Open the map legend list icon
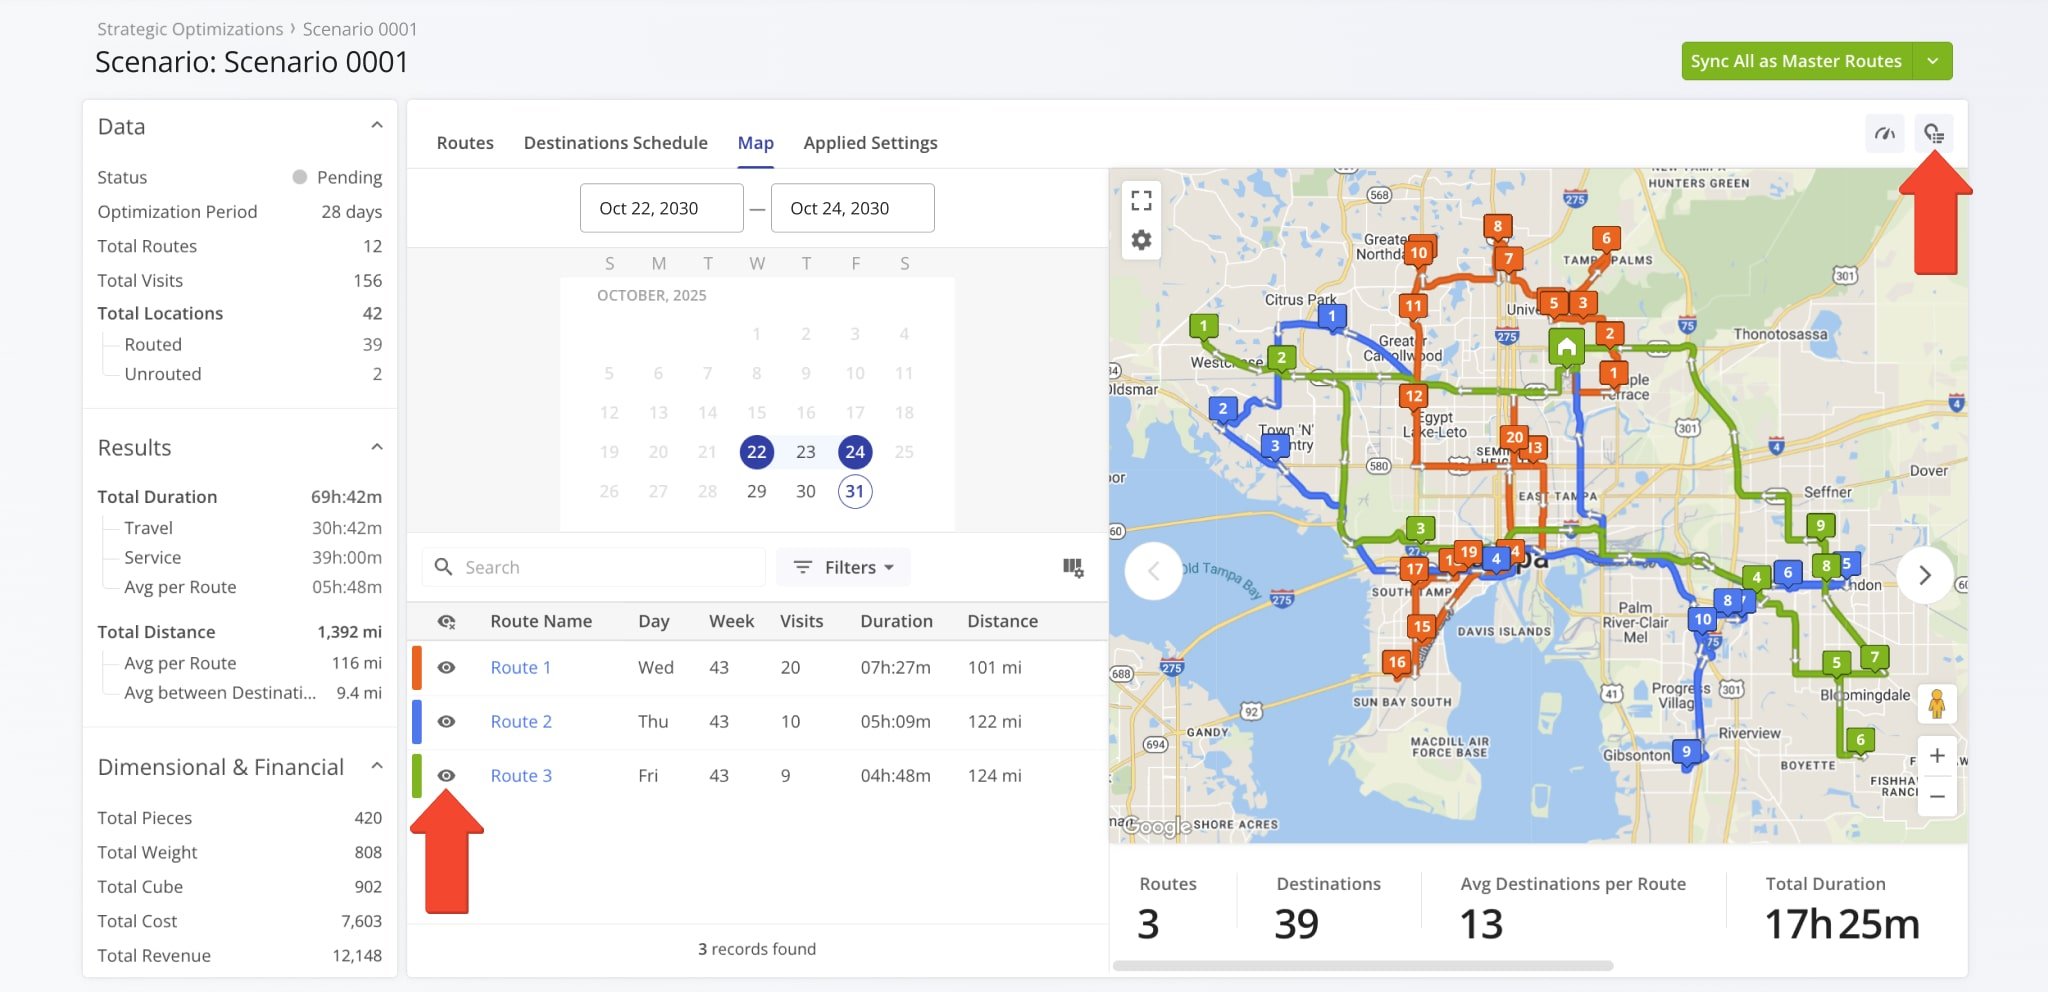This screenshot has height=992, width=2048. pos(1934,134)
